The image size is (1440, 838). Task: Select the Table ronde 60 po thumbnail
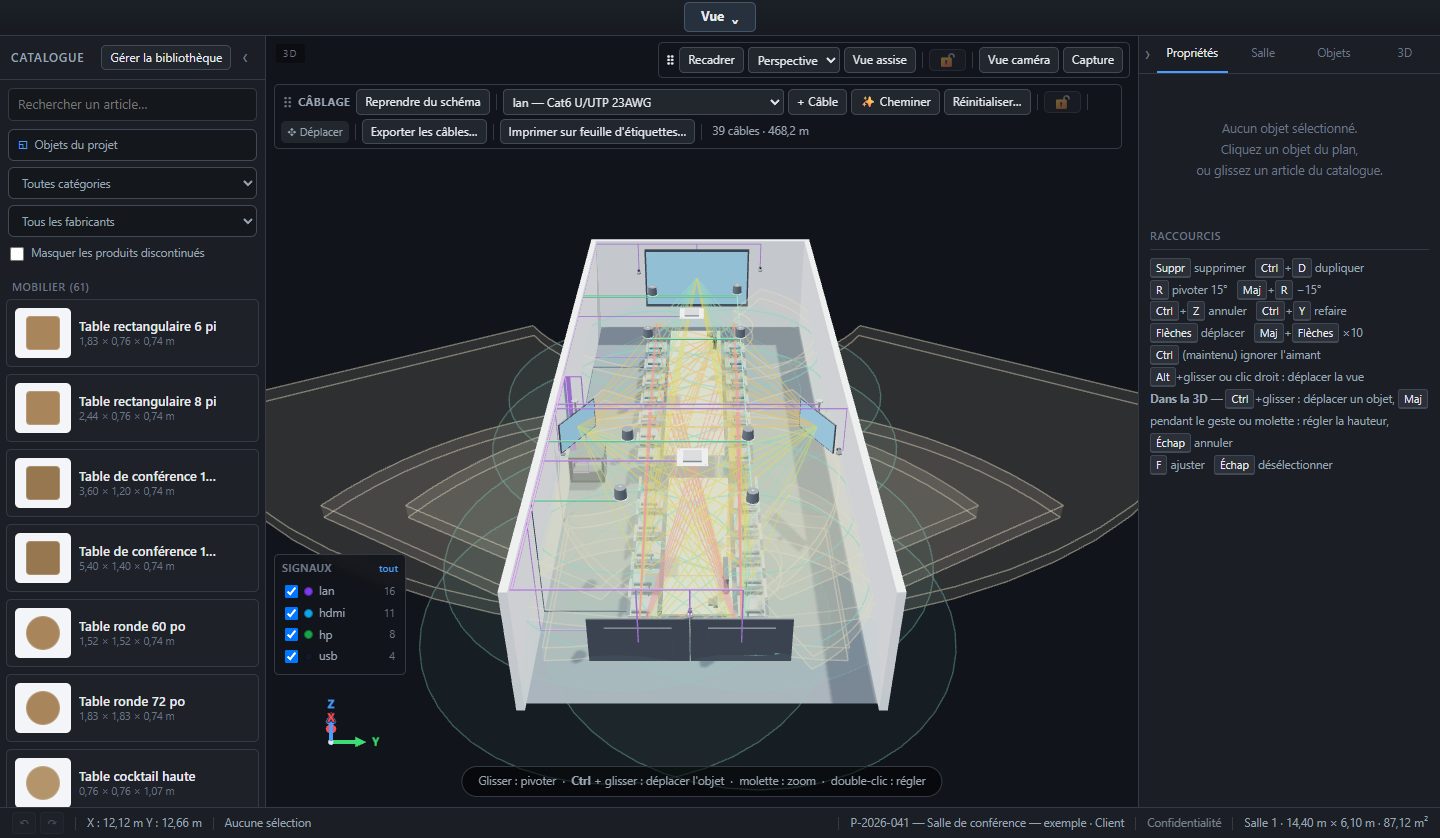(43, 634)
